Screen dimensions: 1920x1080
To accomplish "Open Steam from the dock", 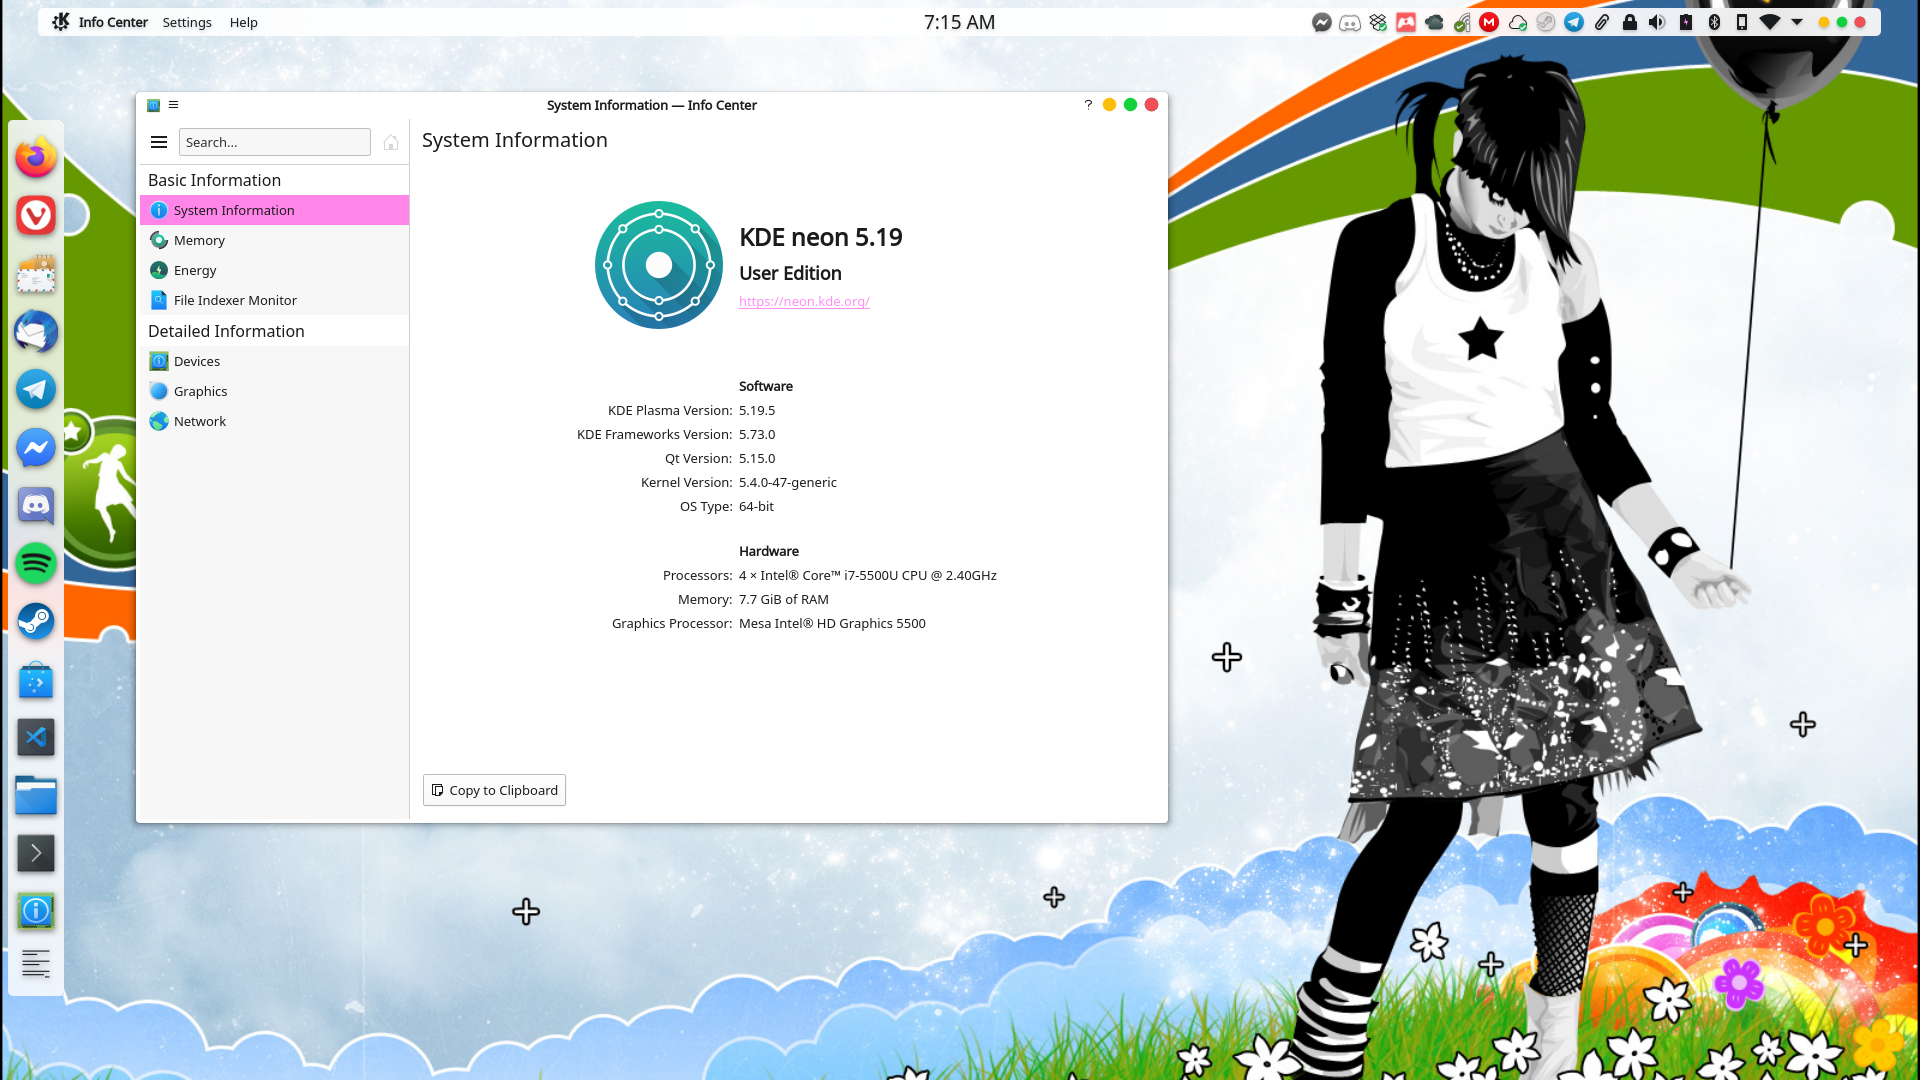I will click(36, 621).
